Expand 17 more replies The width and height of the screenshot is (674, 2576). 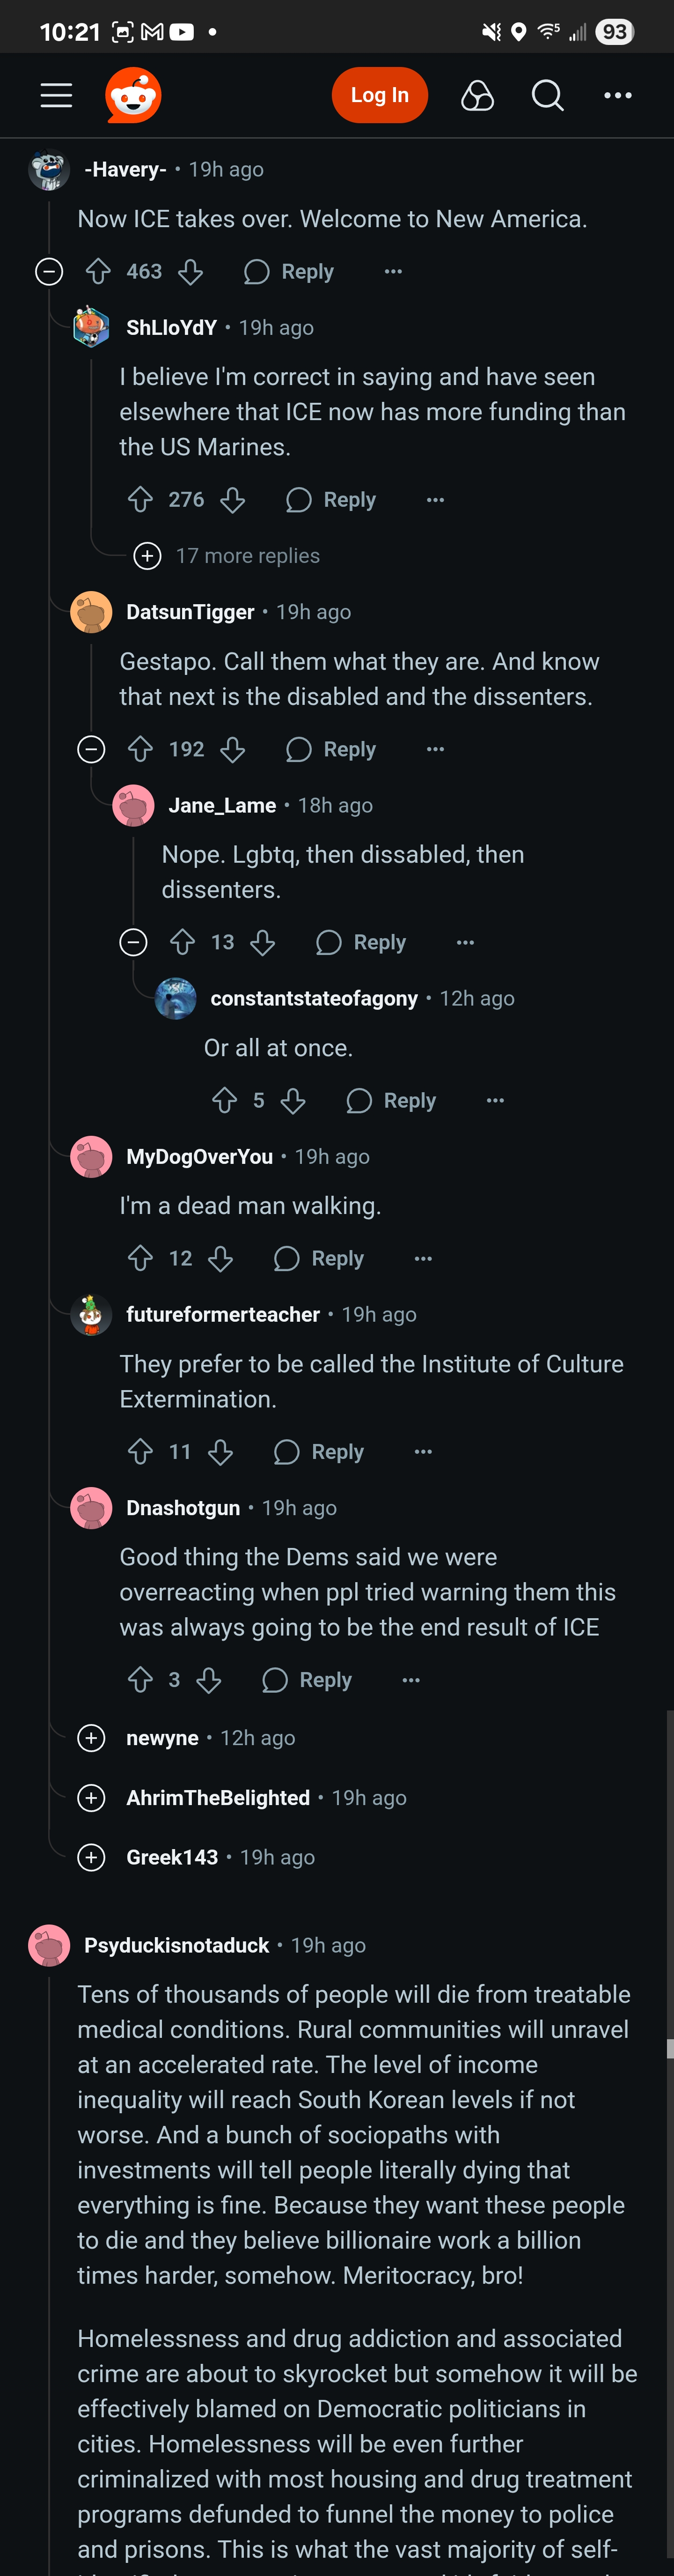tap(228, 556)
